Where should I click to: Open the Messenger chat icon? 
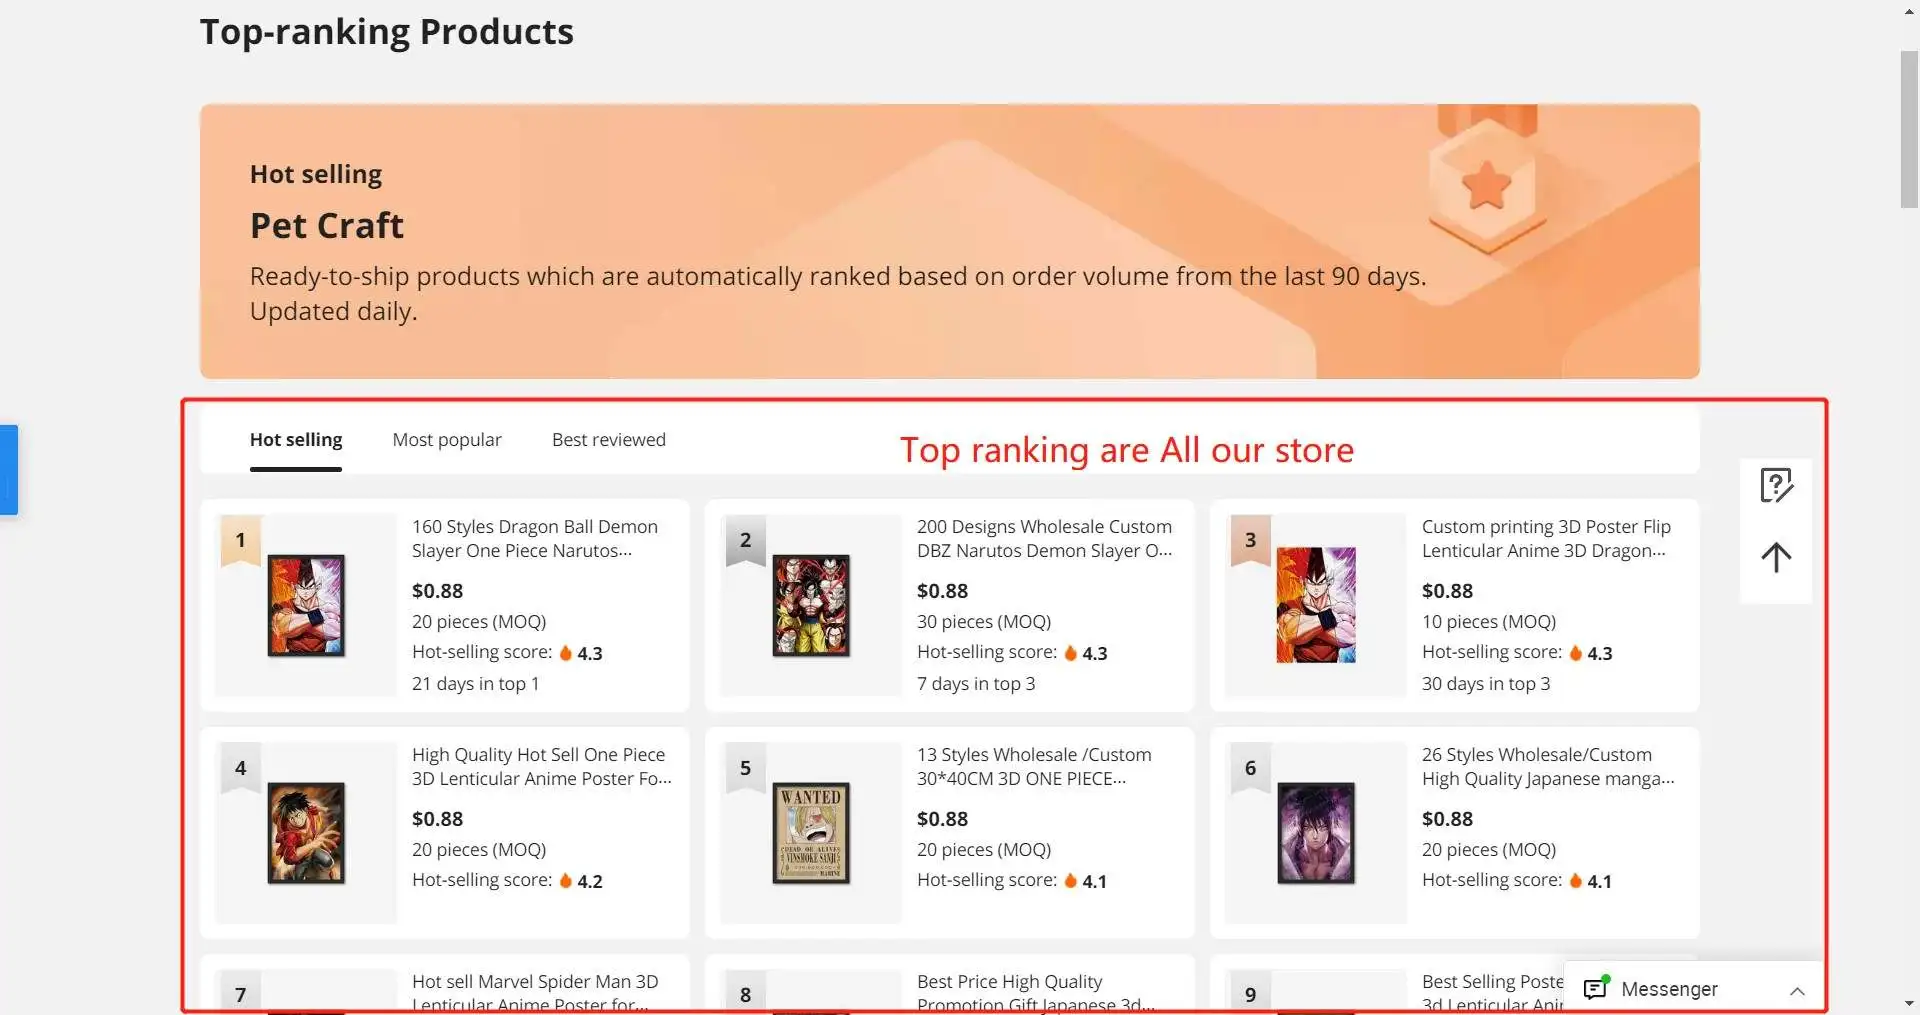[x=1596, y=988]
